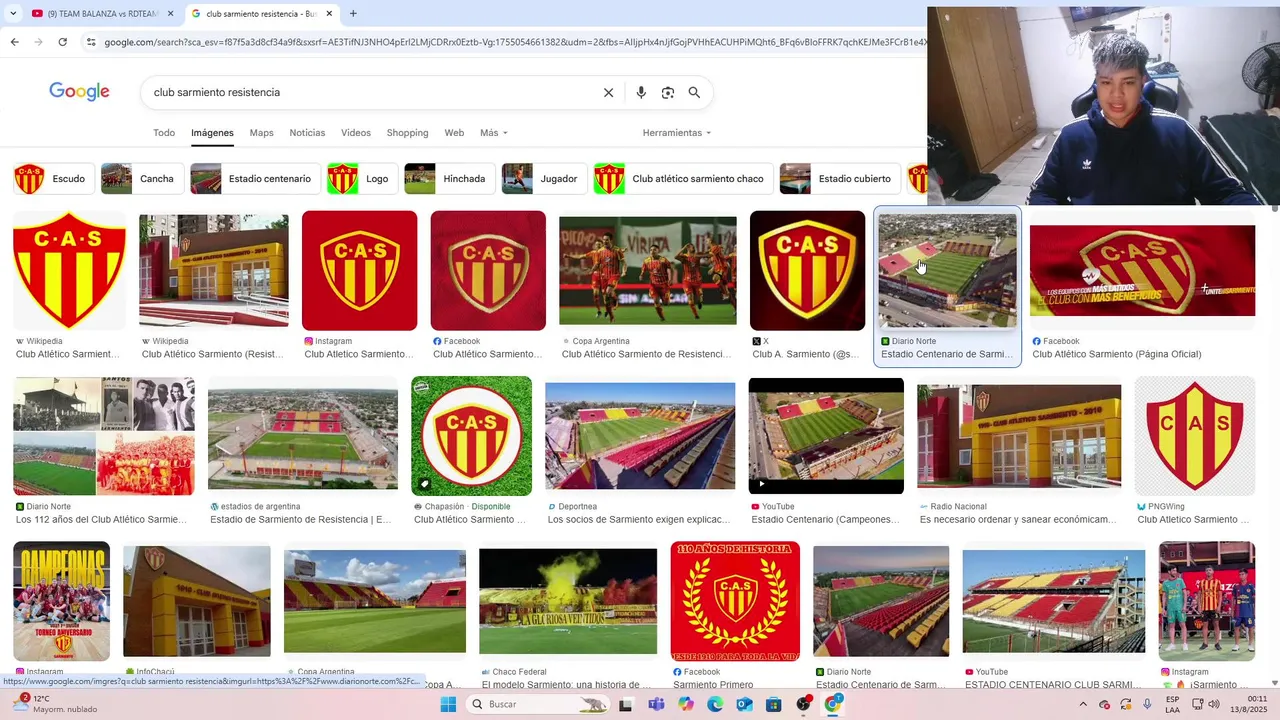Open Outlook from the taskbar
This screenshot has height=720, width=1280.
pos(744,704)
